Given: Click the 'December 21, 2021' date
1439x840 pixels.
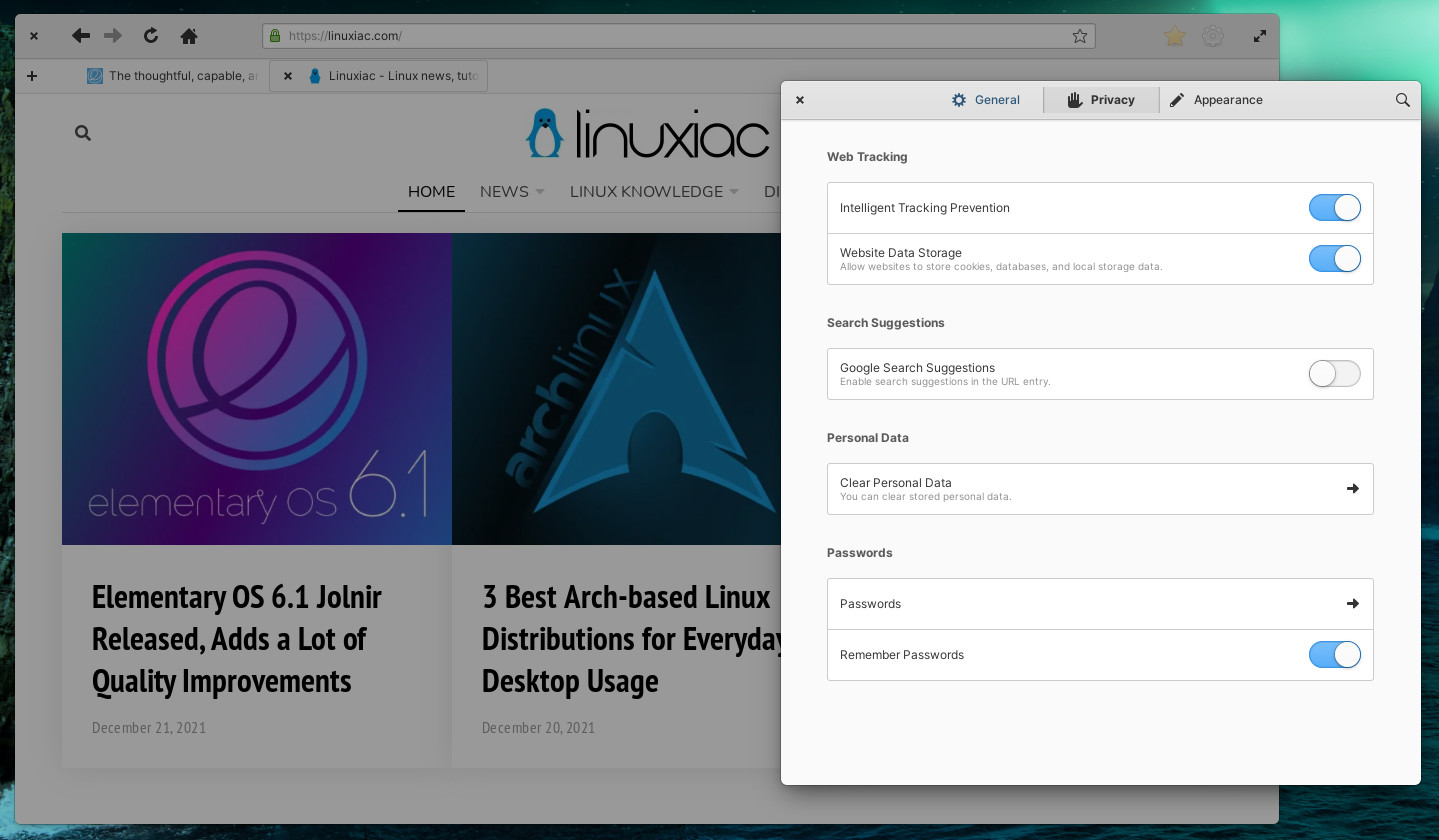Looking at the screenshot, I should pyautogui.click(x=149, y=728).
